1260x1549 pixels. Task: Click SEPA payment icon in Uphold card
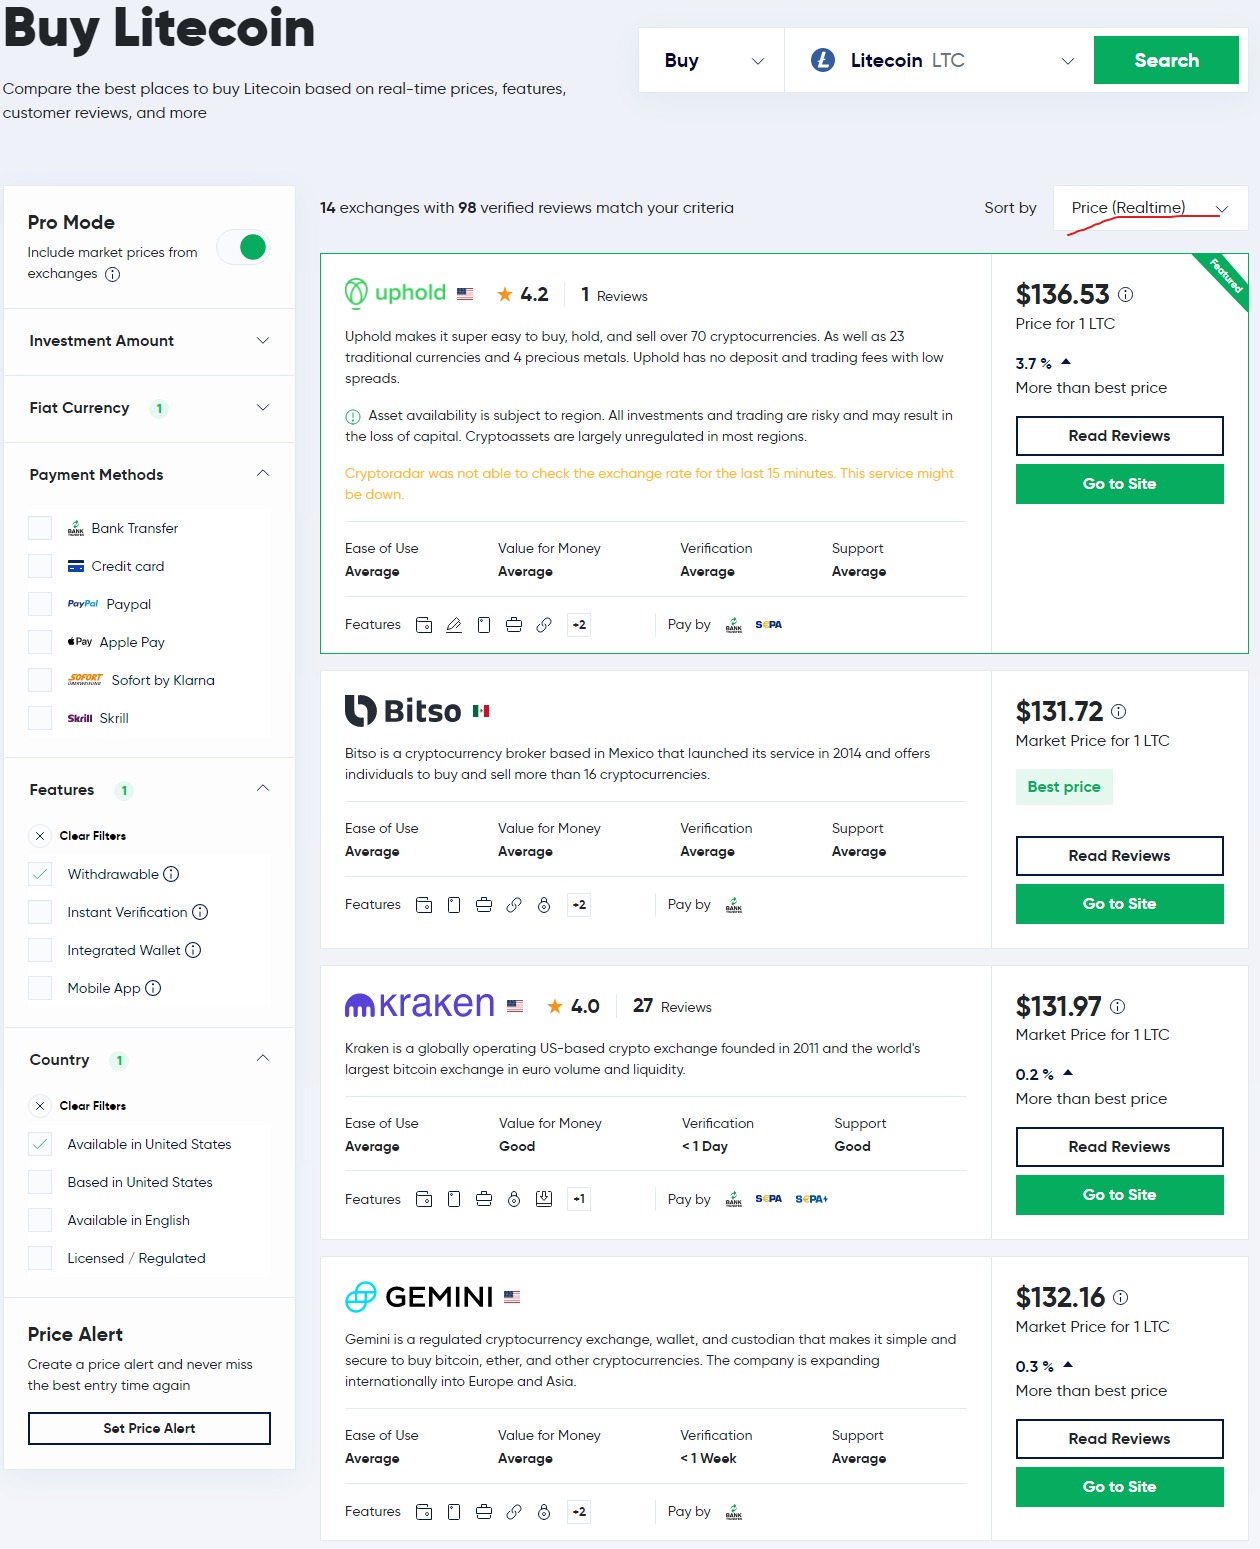tap(769, 625)
